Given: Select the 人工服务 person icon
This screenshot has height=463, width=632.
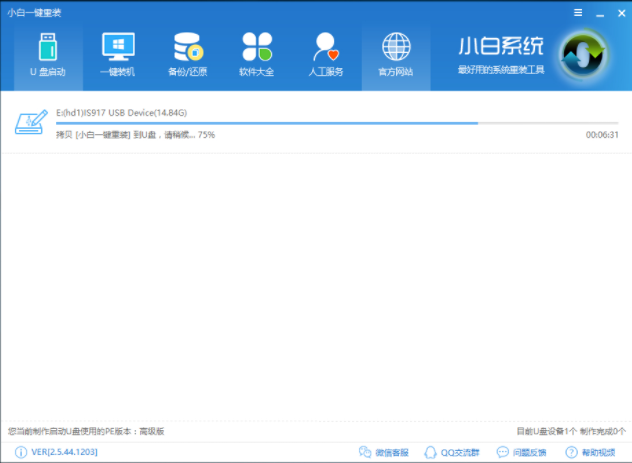Looking at the screenshot, I should (326, 48).
